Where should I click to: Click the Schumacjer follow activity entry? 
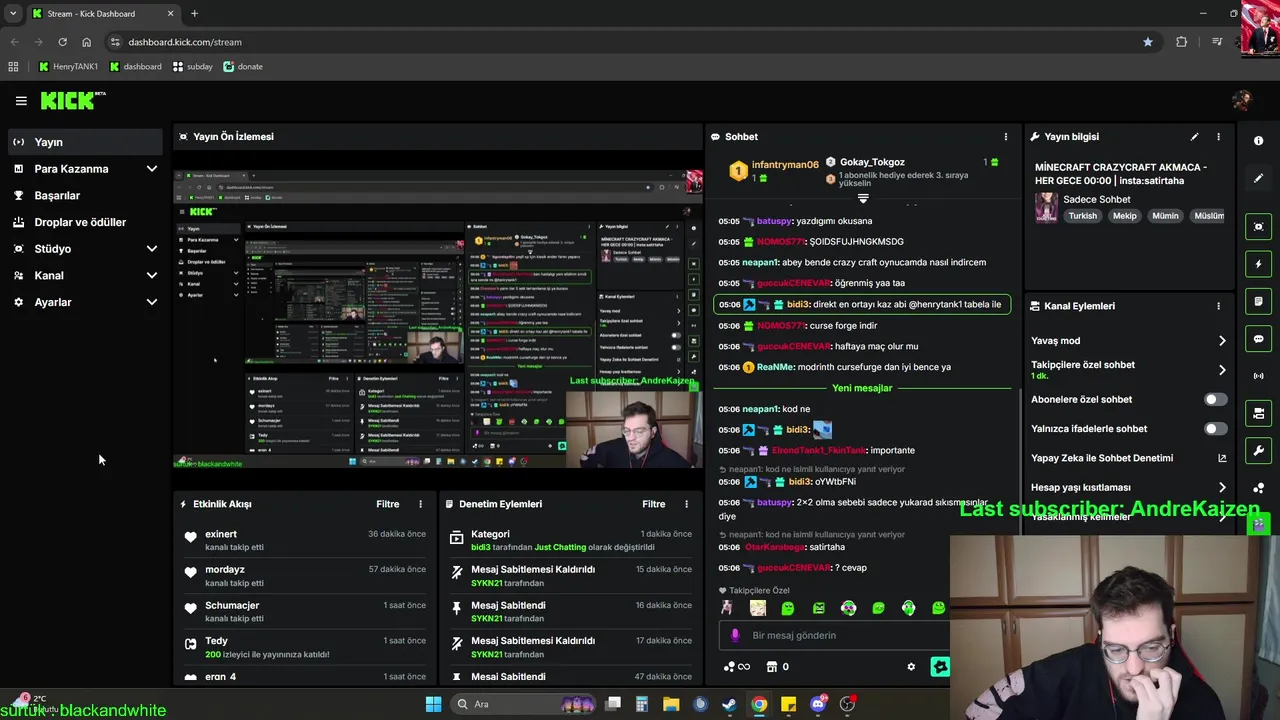pyautogui.click(x=305, y=611)
